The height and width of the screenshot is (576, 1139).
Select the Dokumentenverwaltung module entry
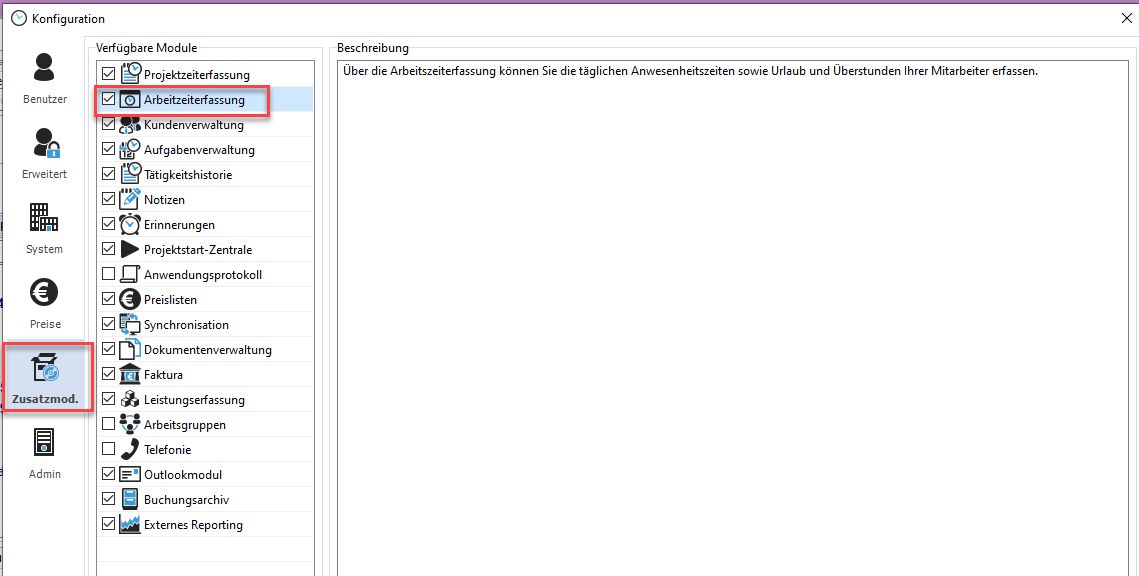(x=207, y=350)
